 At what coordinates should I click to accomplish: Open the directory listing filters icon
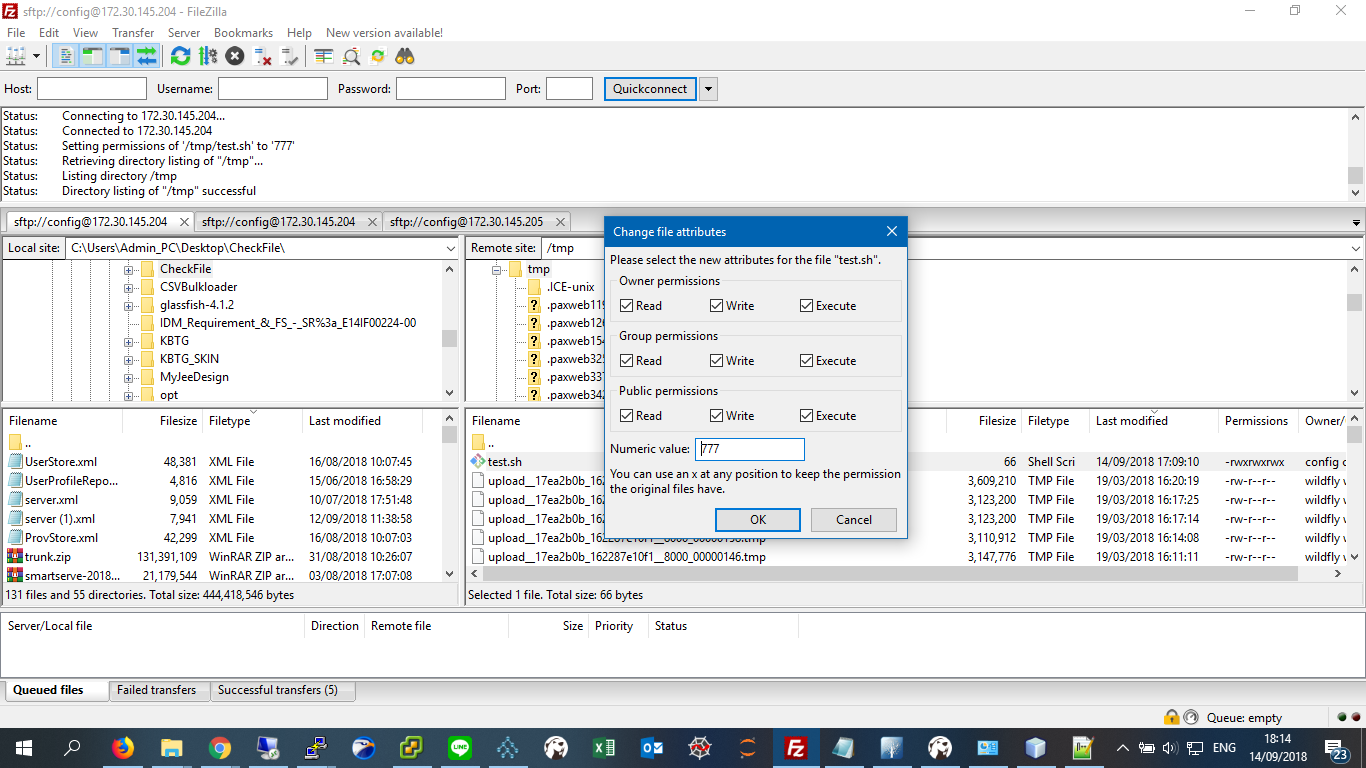click(323, 57)
